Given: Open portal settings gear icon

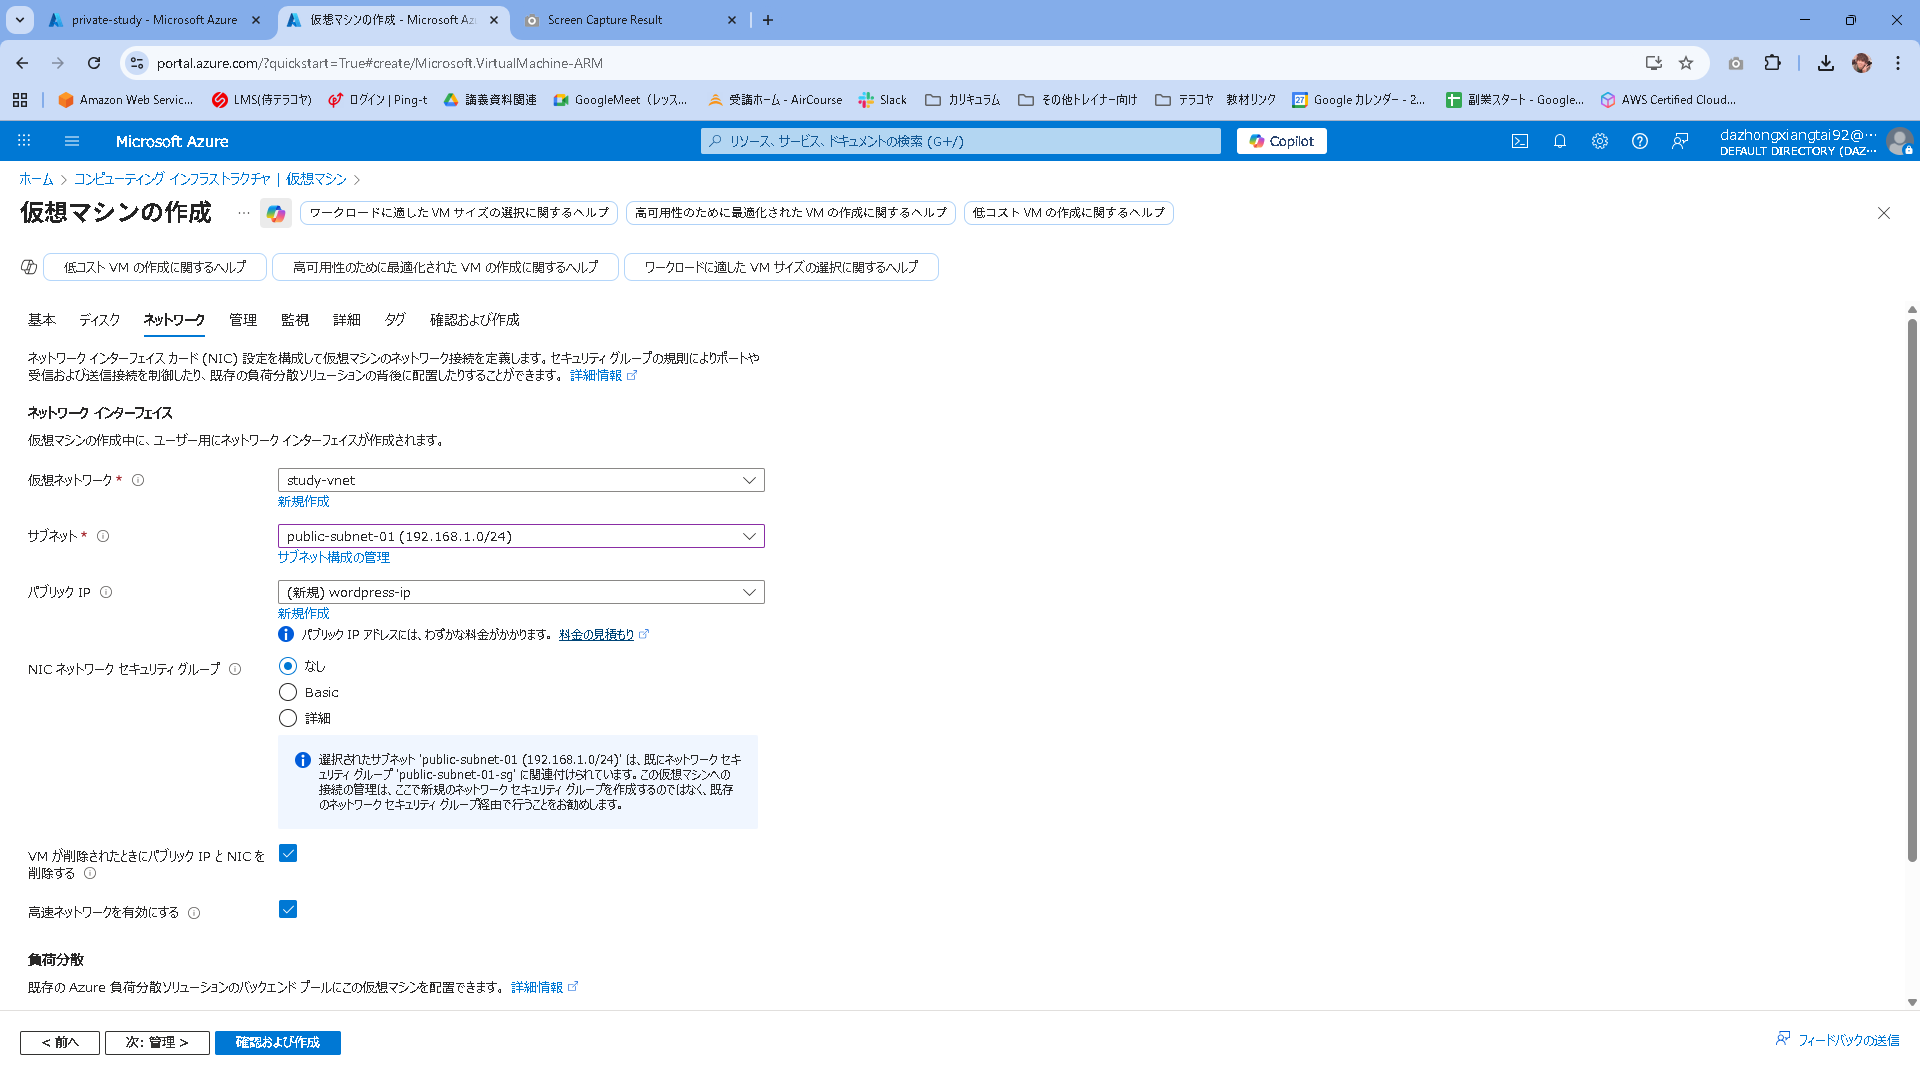Looking at the screenshot, I should pos(1599,141).
